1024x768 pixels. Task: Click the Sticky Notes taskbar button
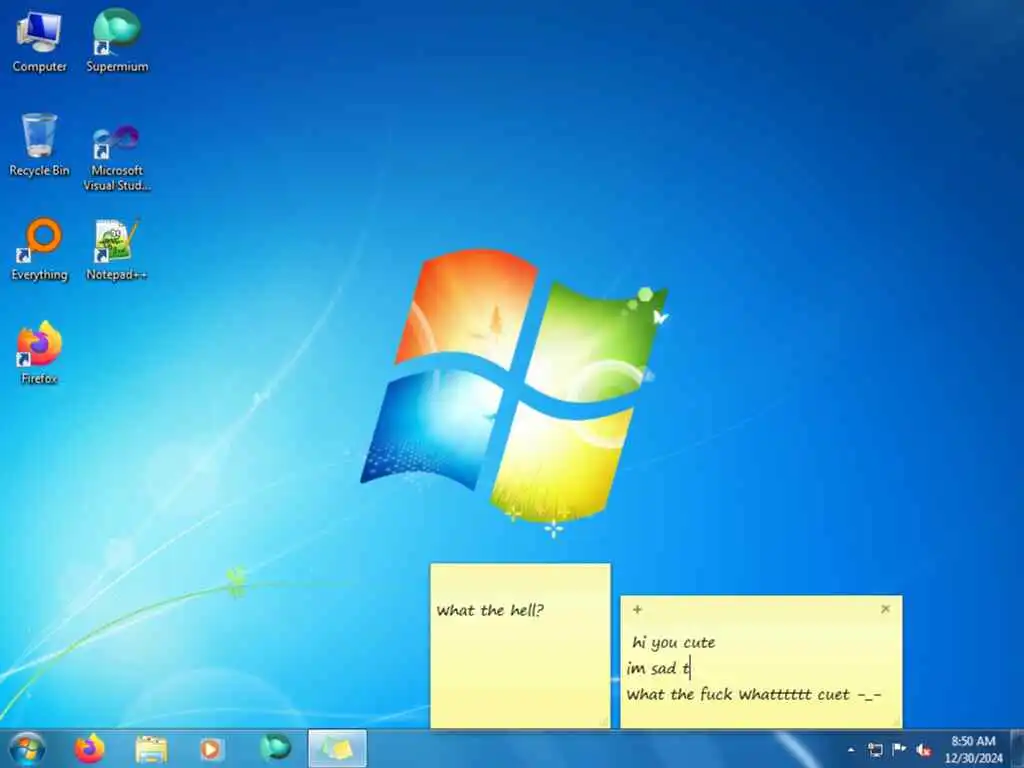337,748
